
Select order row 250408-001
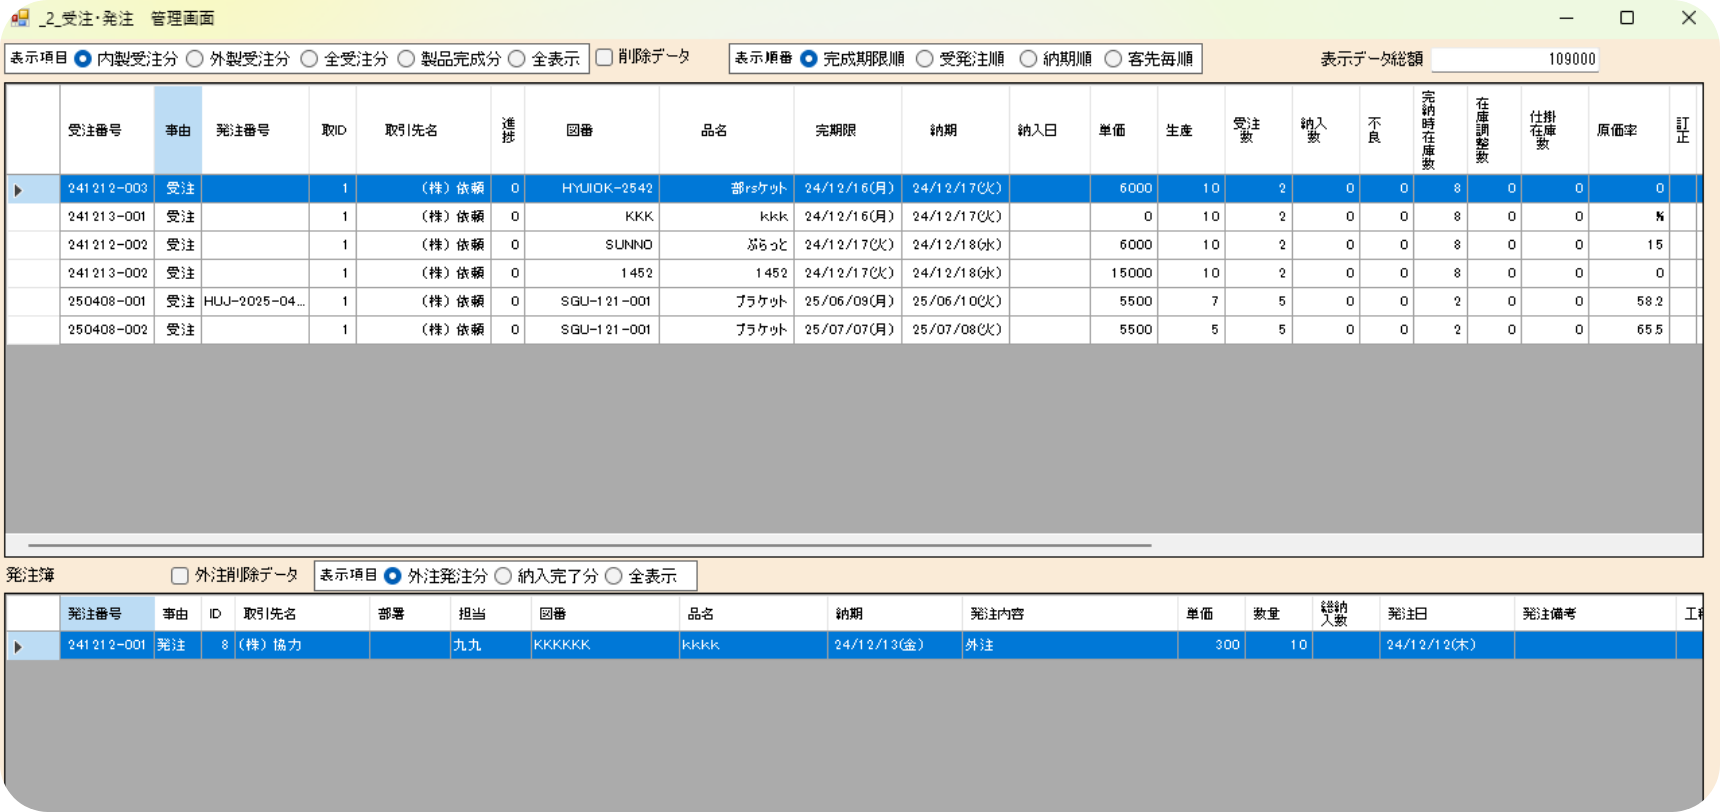click(107, 301)
